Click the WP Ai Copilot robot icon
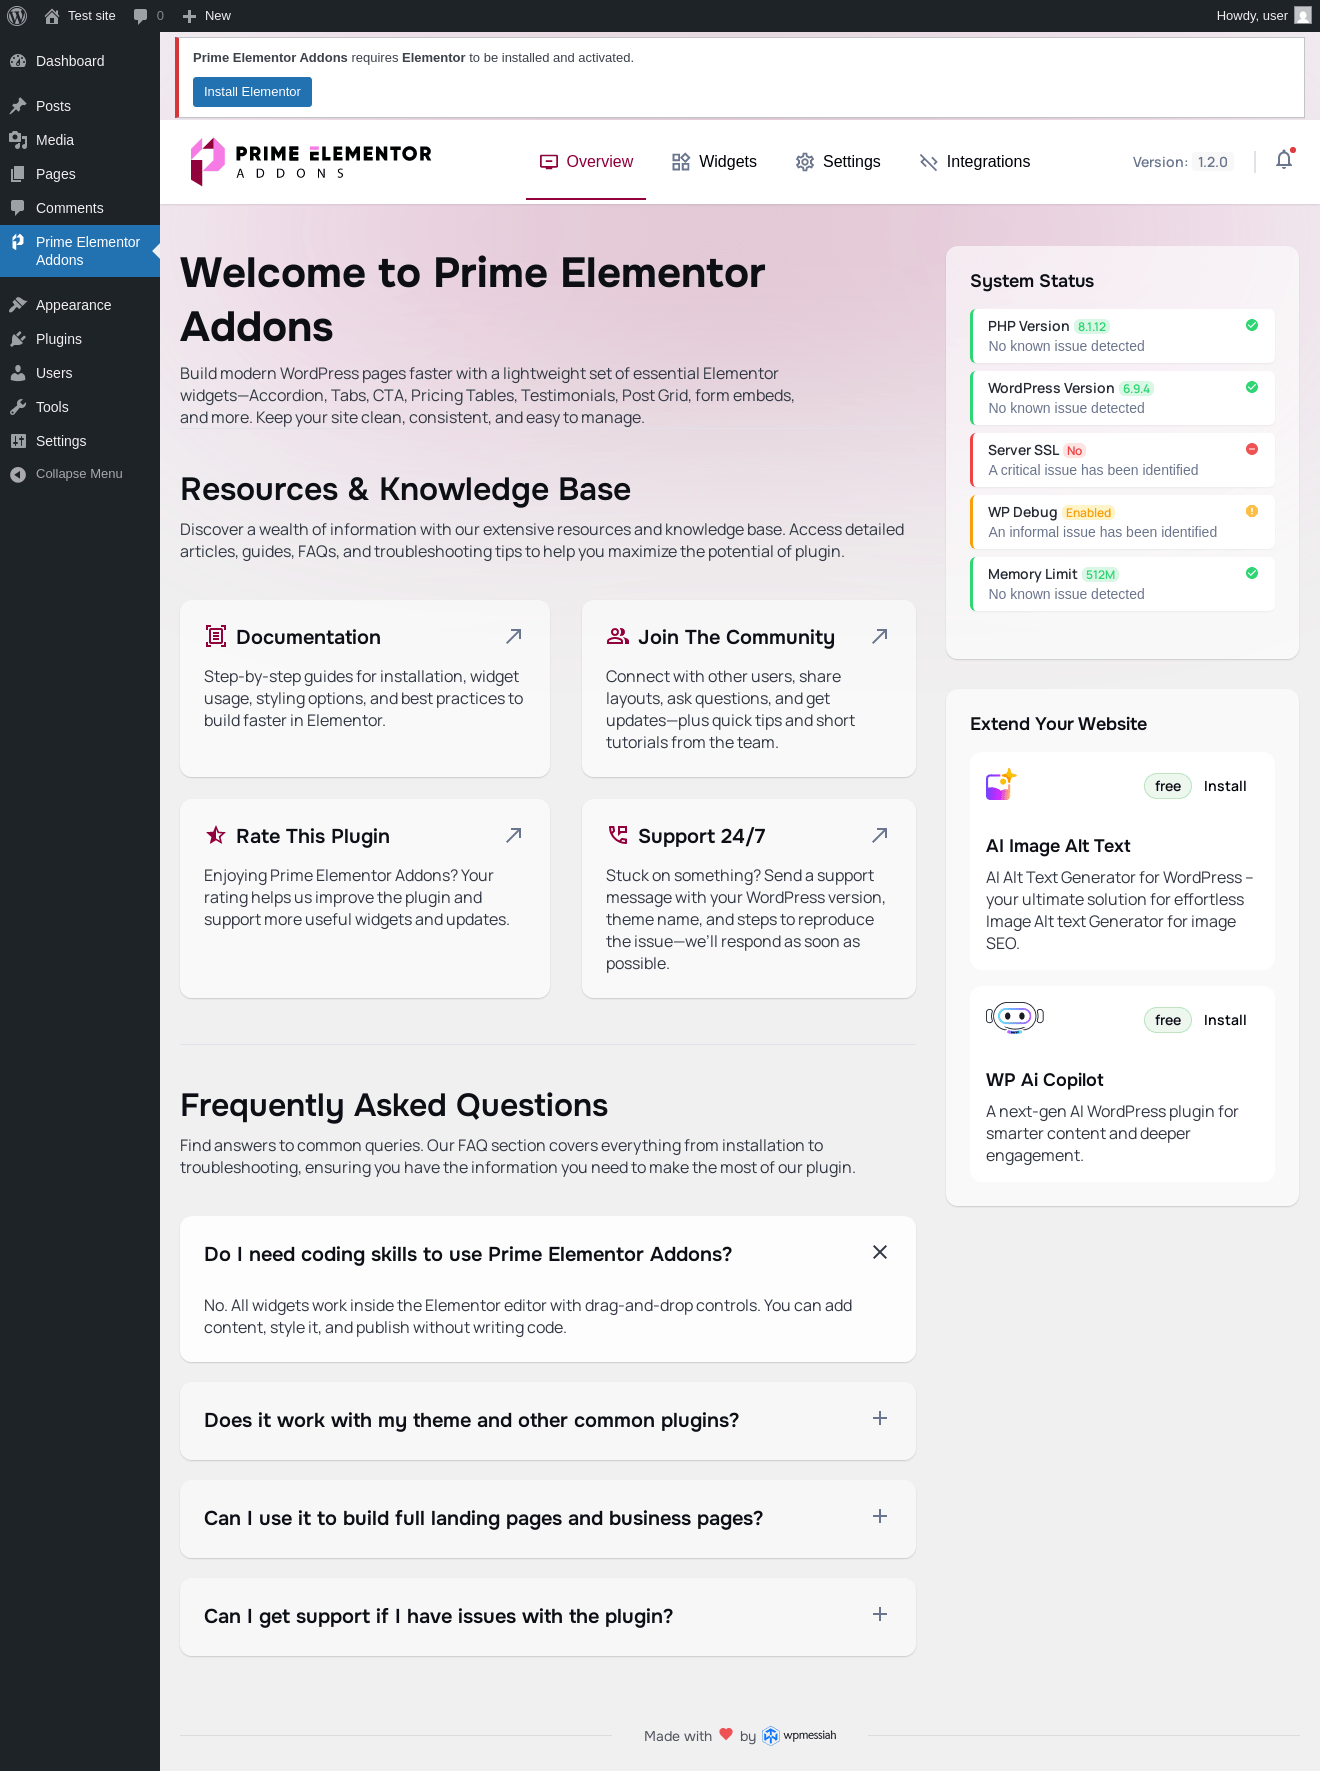 (1015, 1017)
